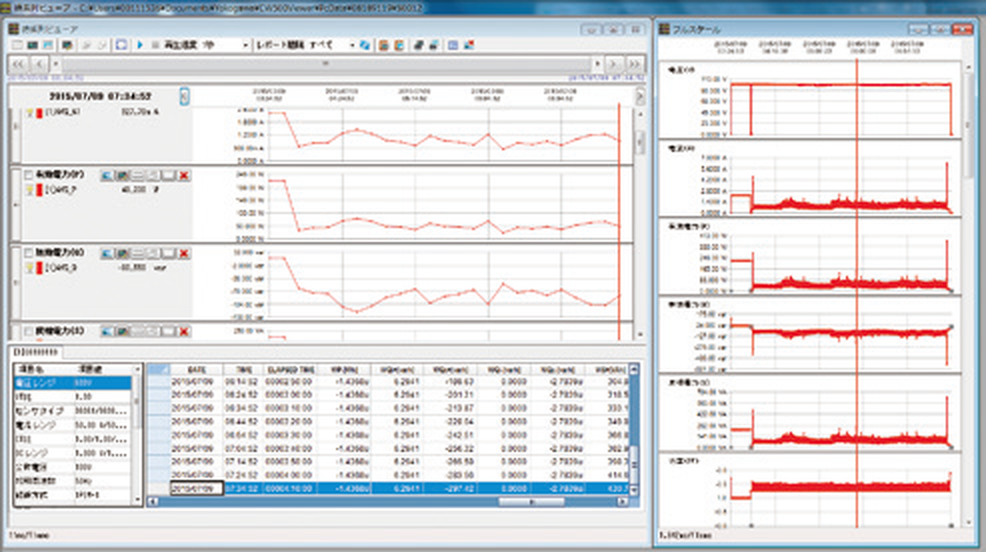986x552 pixels.
Task: Click the time scrollbar thumb in the navigation bar
Action: [x=325, y=64]
